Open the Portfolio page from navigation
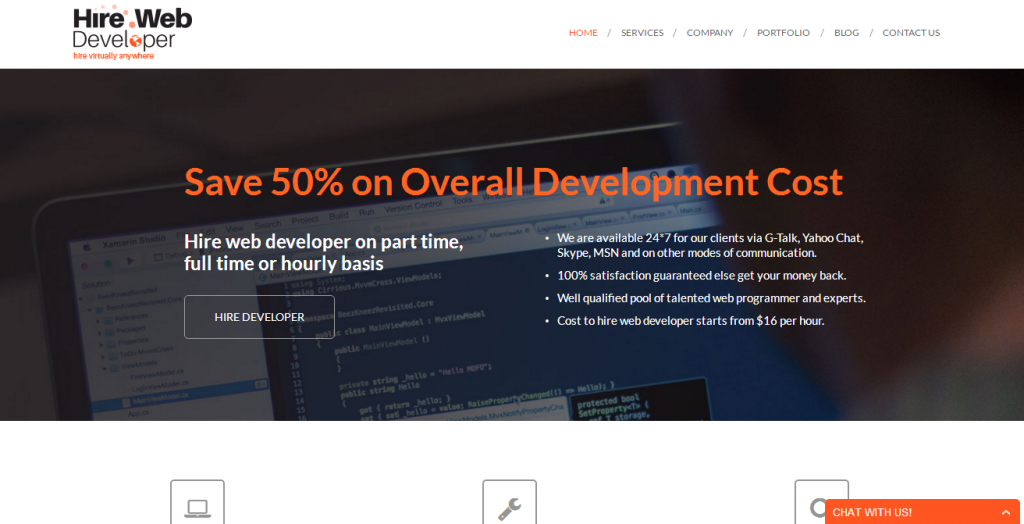 tap(783, 33)
